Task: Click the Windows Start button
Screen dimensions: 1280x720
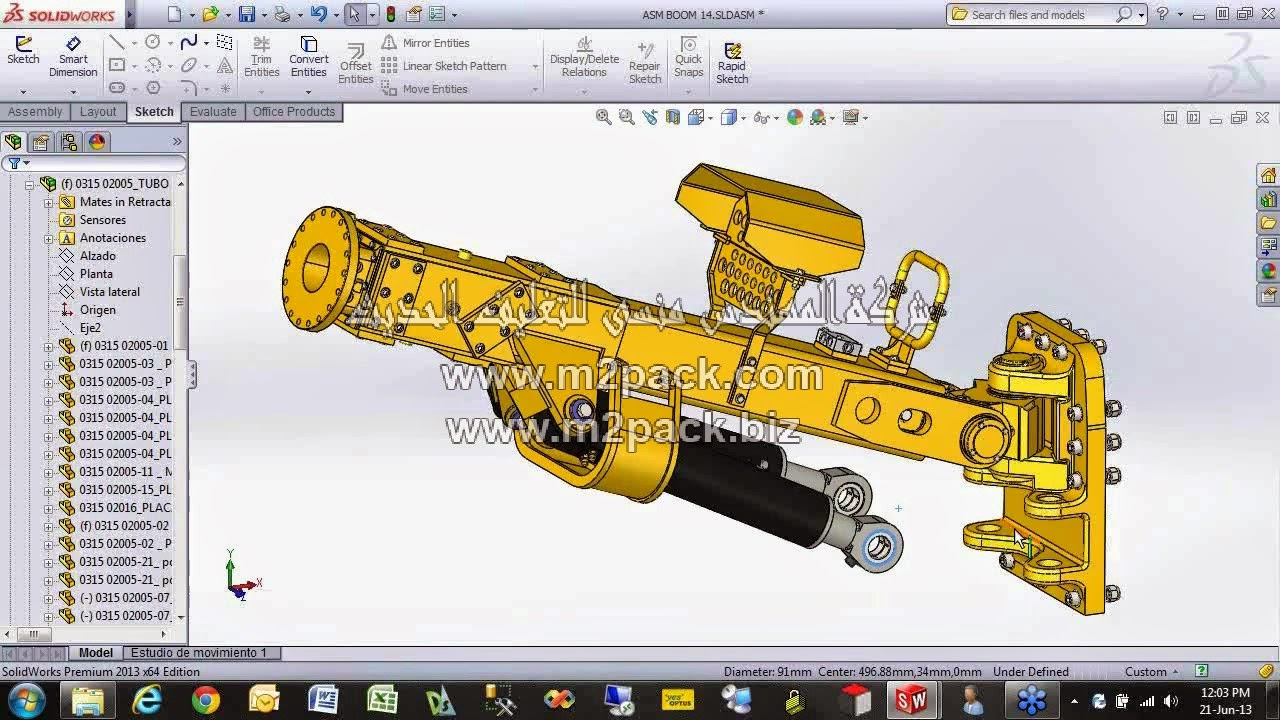Action: pyautogui.click(x=27, y=700)
